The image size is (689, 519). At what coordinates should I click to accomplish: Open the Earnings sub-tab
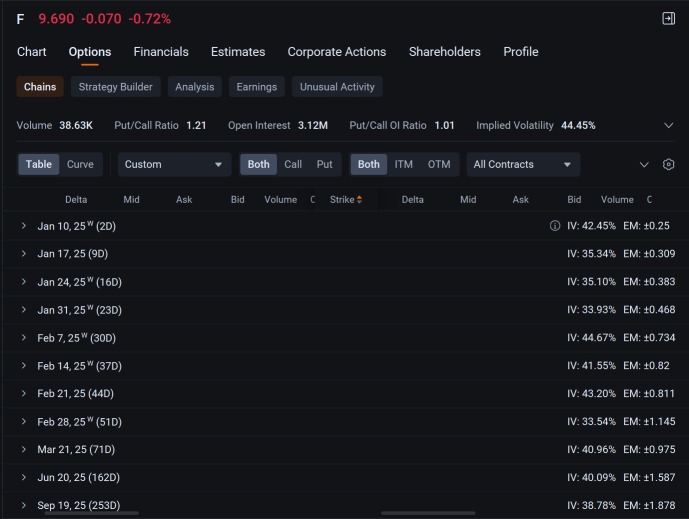click(257, 87)
